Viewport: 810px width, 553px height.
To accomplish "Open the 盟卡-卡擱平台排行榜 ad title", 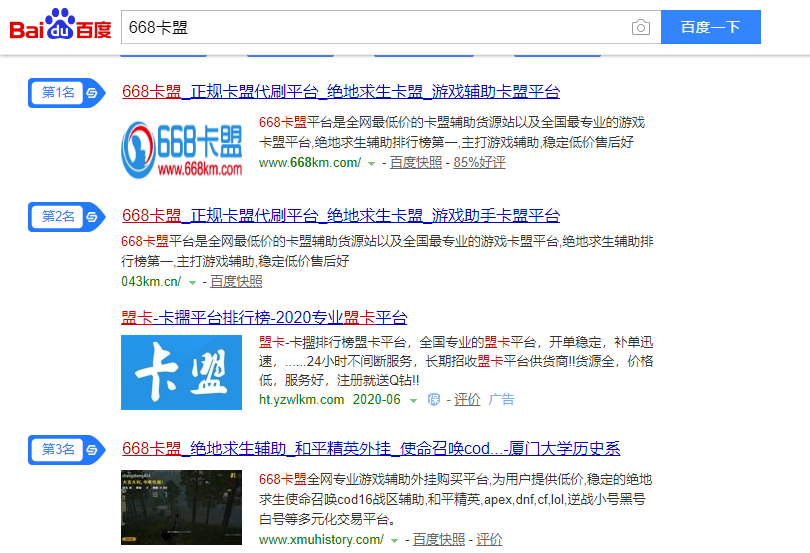I will 264,317.
